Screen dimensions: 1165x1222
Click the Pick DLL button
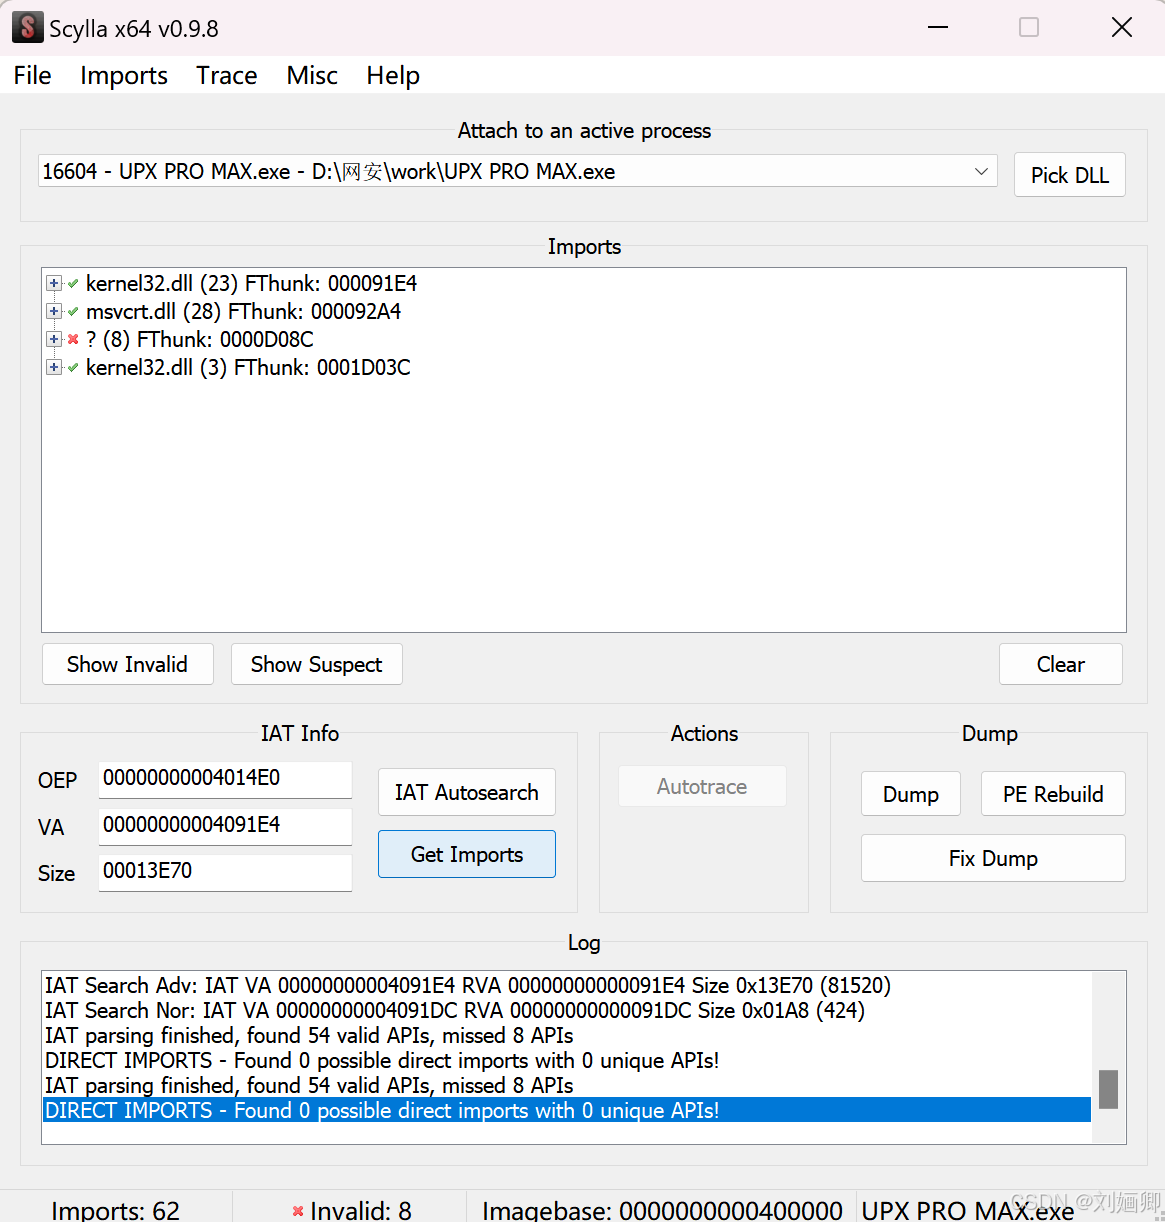click(1069, 175)
